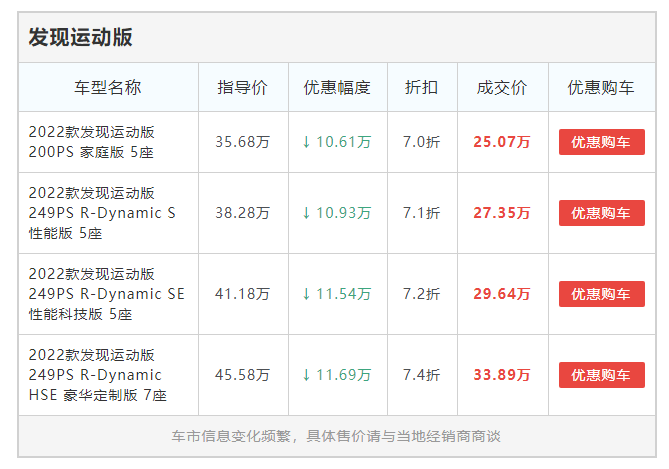669x469 pixels.
Task: Click discount amount 11.54万
Action: pyautogui.click(x=337, y=294)
